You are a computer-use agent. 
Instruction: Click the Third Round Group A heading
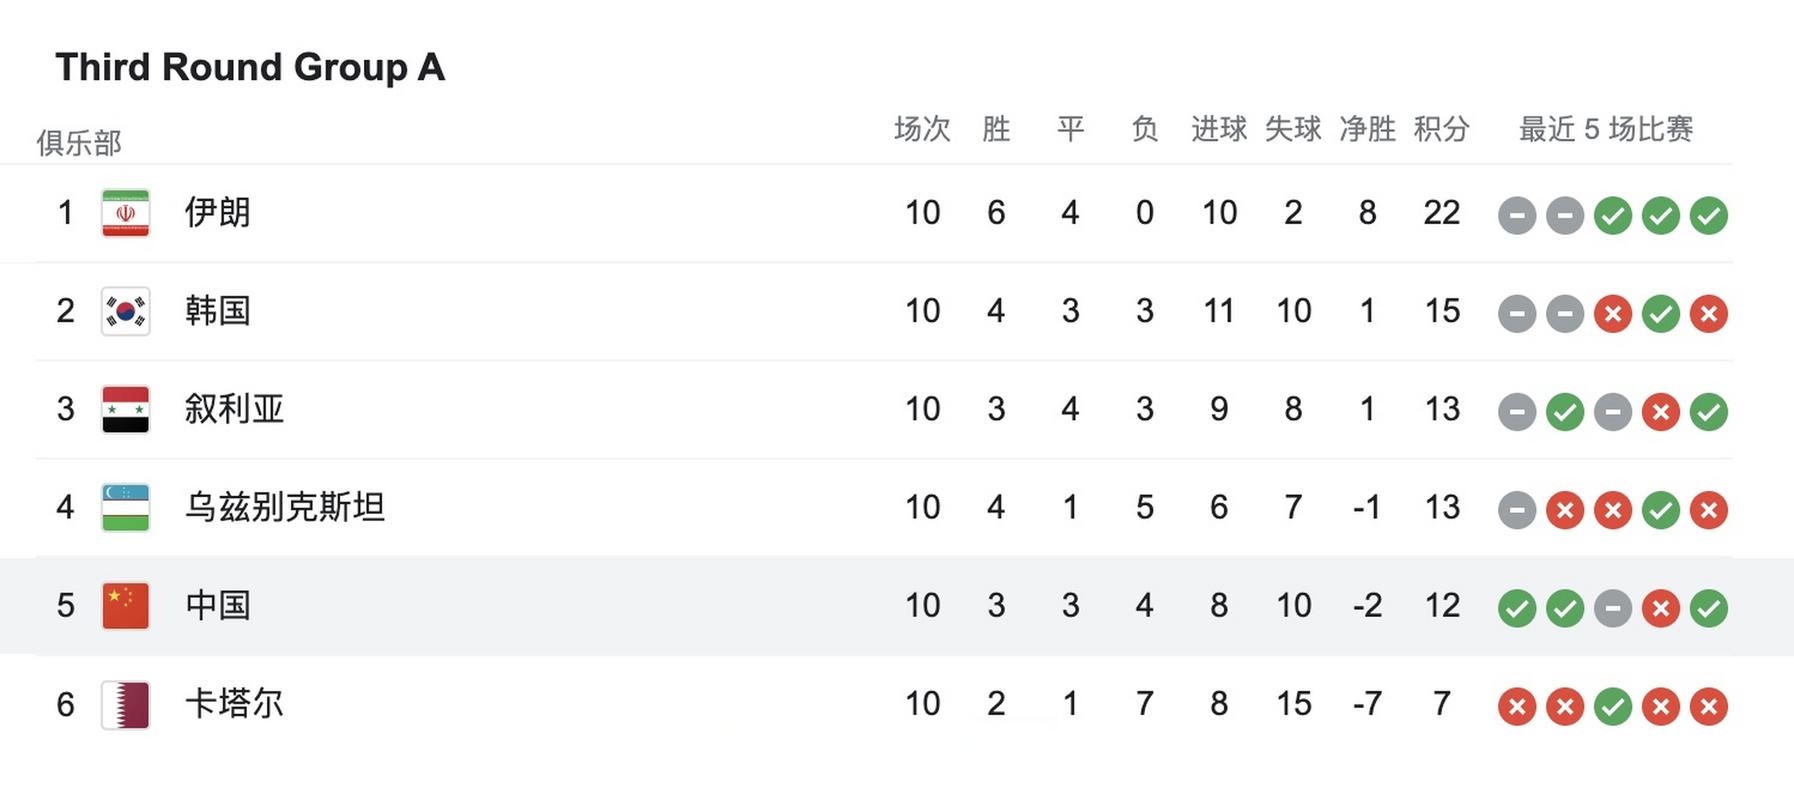coord(250,67)
